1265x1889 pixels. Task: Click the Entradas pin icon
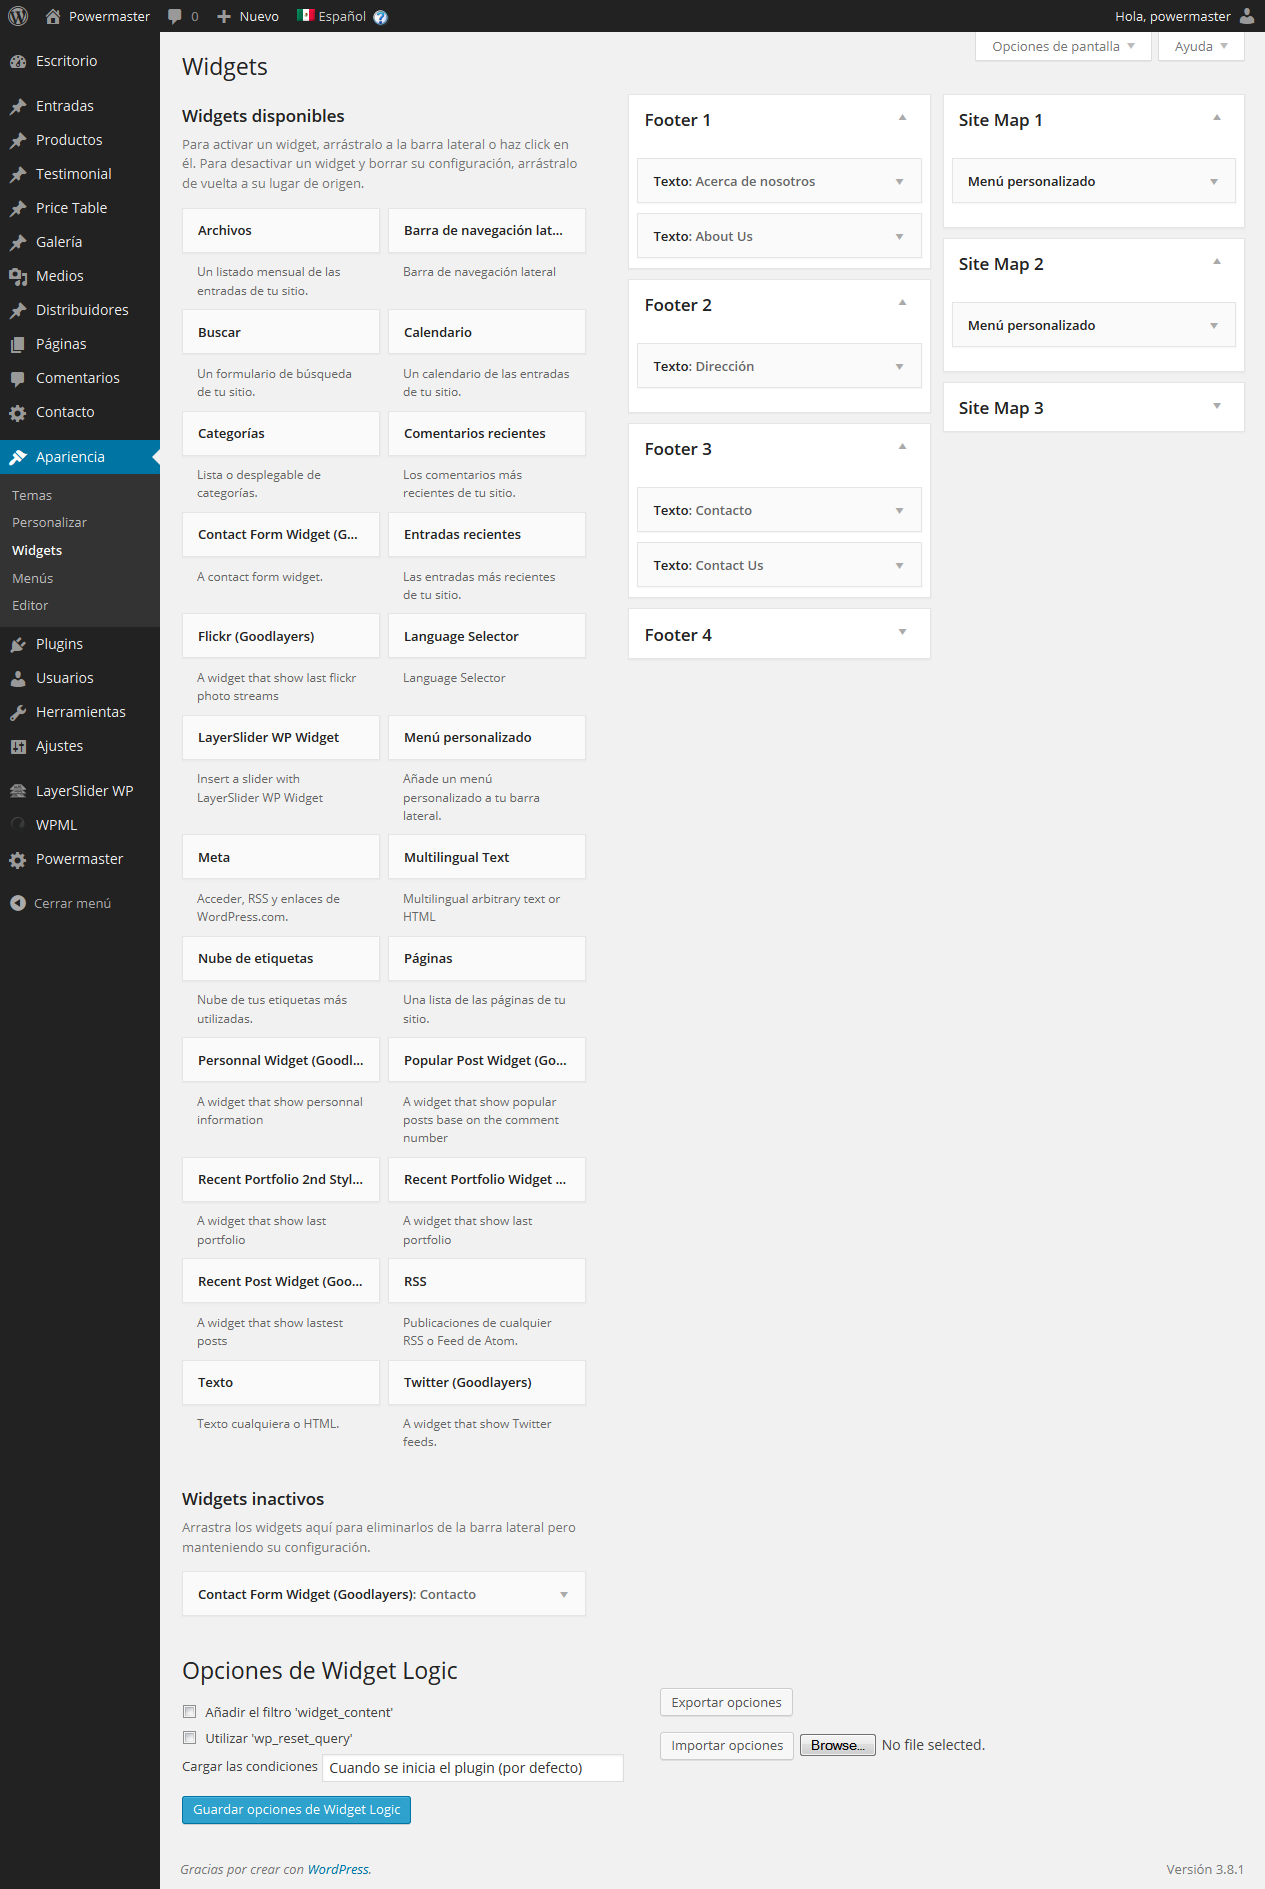18,106
